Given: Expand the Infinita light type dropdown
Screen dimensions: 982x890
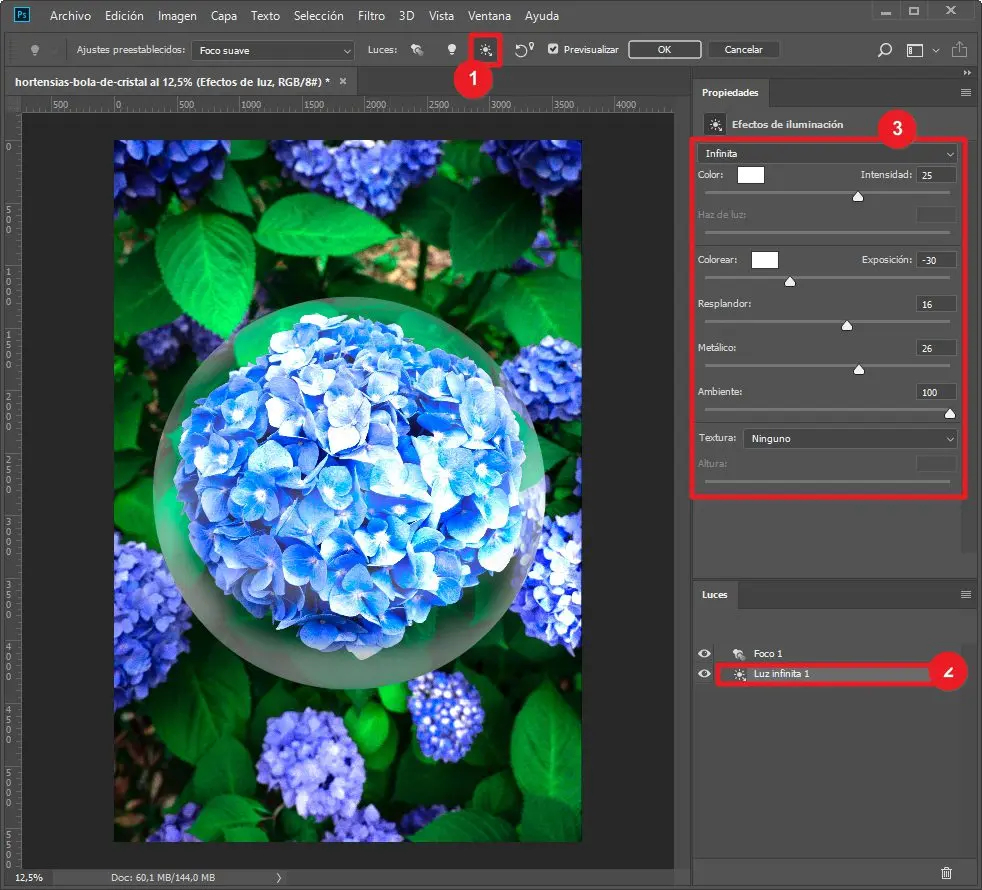Looking at the screenshot, I should (827, 154).
